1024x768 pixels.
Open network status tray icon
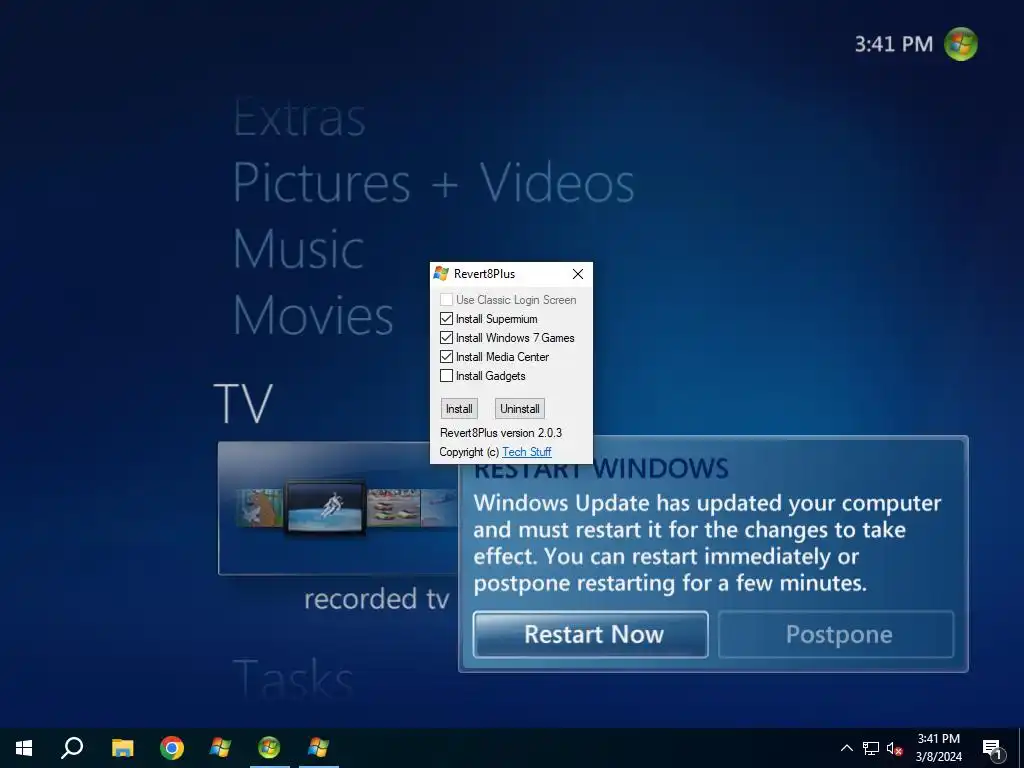[x=871, y=748]
